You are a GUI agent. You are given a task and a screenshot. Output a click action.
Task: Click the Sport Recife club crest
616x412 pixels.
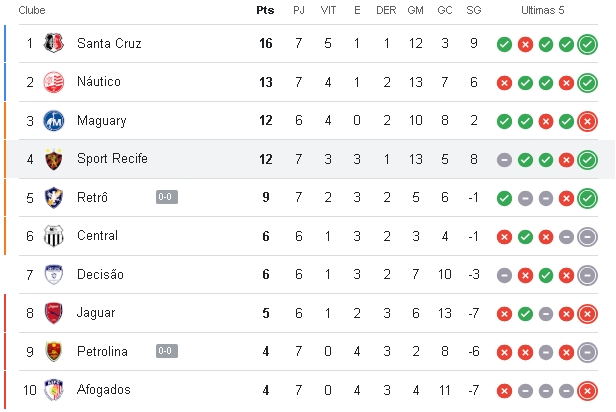(x=54, y=159)
